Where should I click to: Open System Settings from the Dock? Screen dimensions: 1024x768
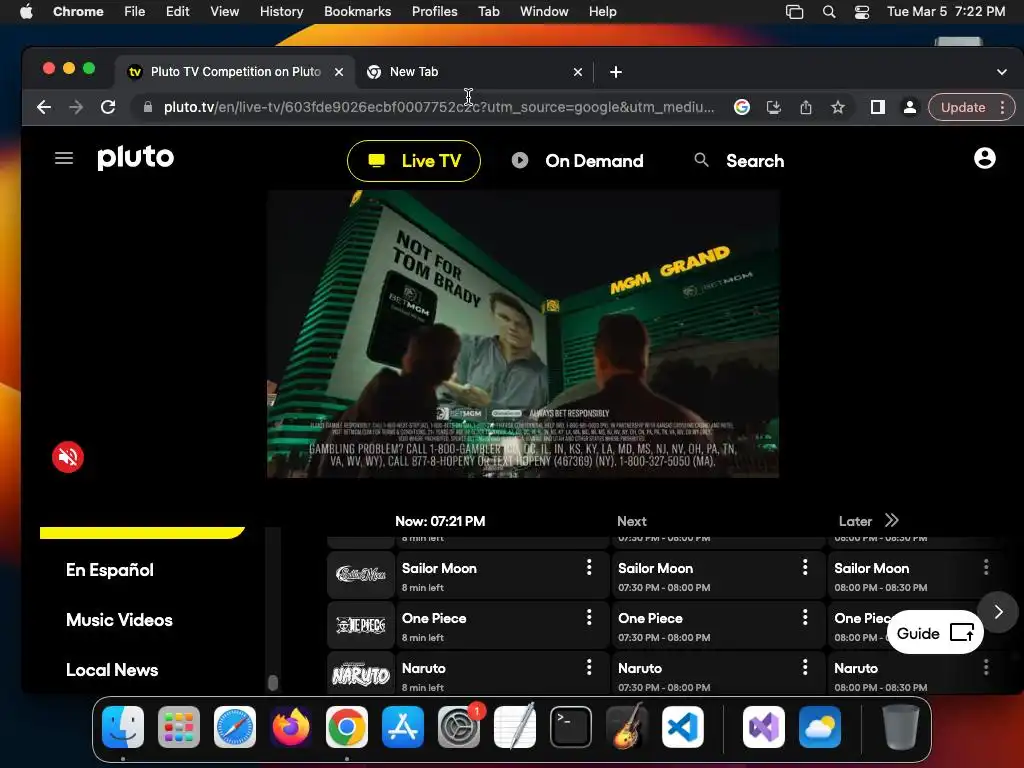click(x=458, y=727)
